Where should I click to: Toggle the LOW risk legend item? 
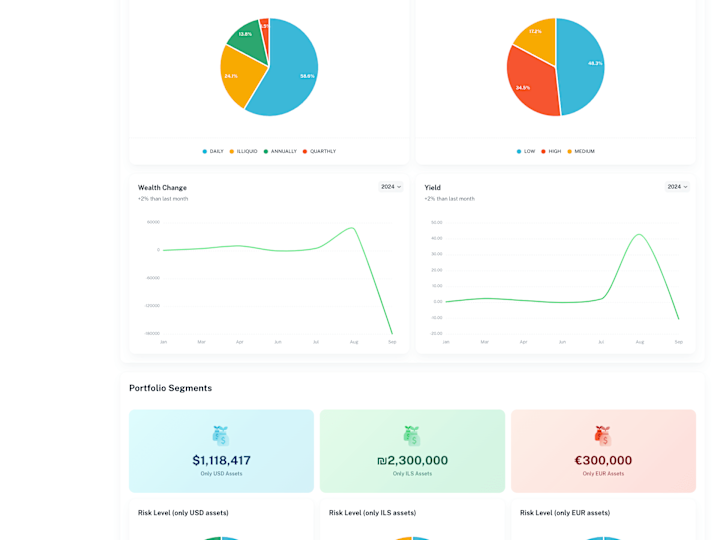tap(526, 152)
